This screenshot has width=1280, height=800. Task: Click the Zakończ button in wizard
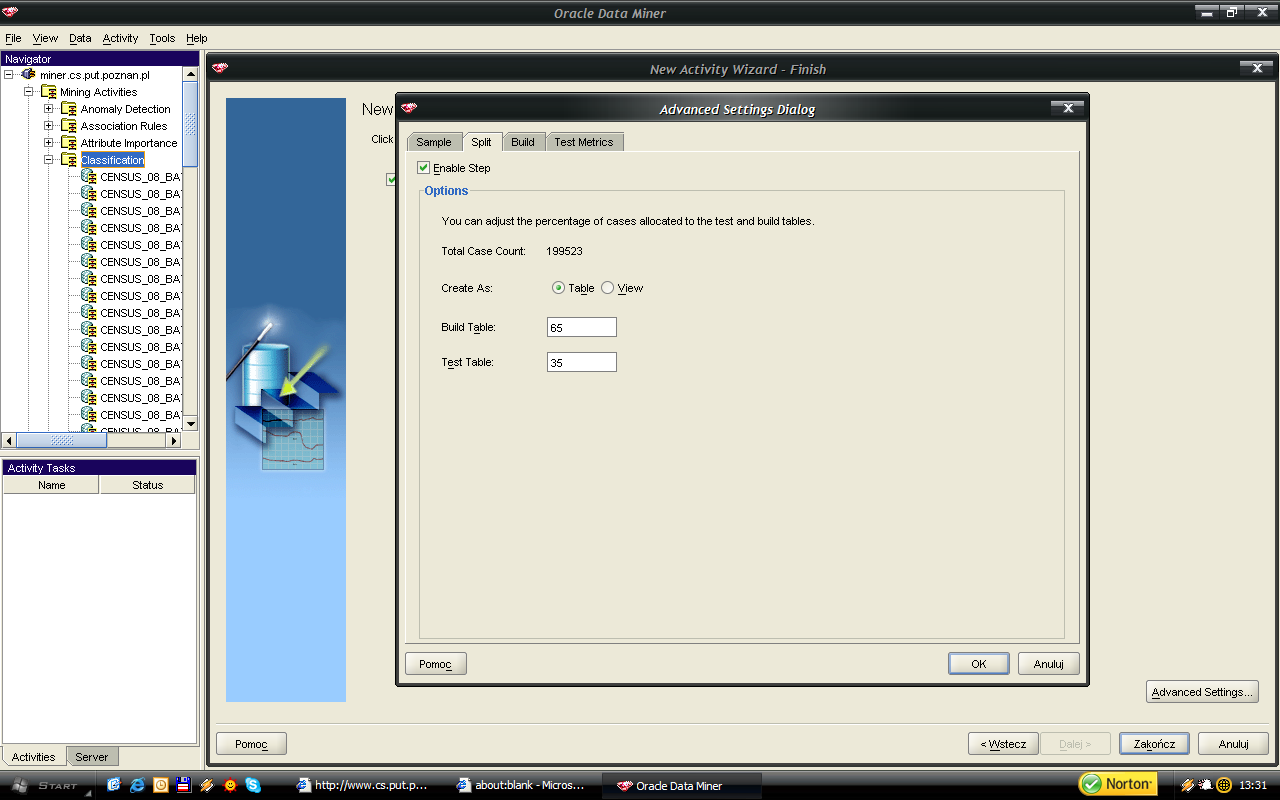click(1155, 744)
